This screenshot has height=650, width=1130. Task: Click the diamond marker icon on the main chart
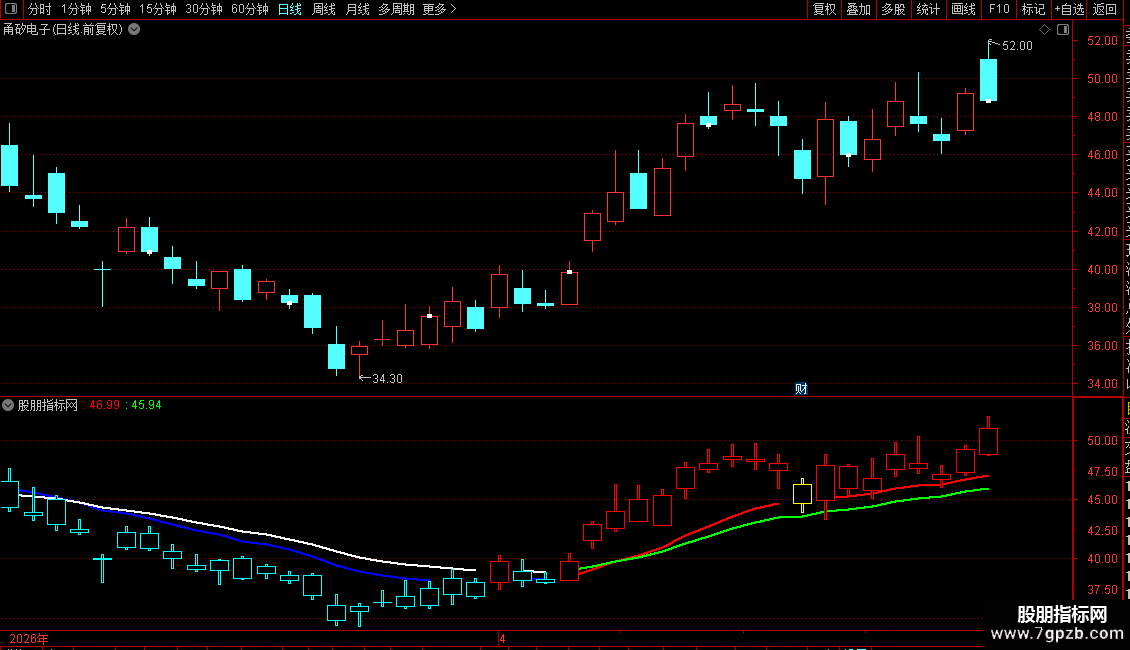click(1044, 30)
